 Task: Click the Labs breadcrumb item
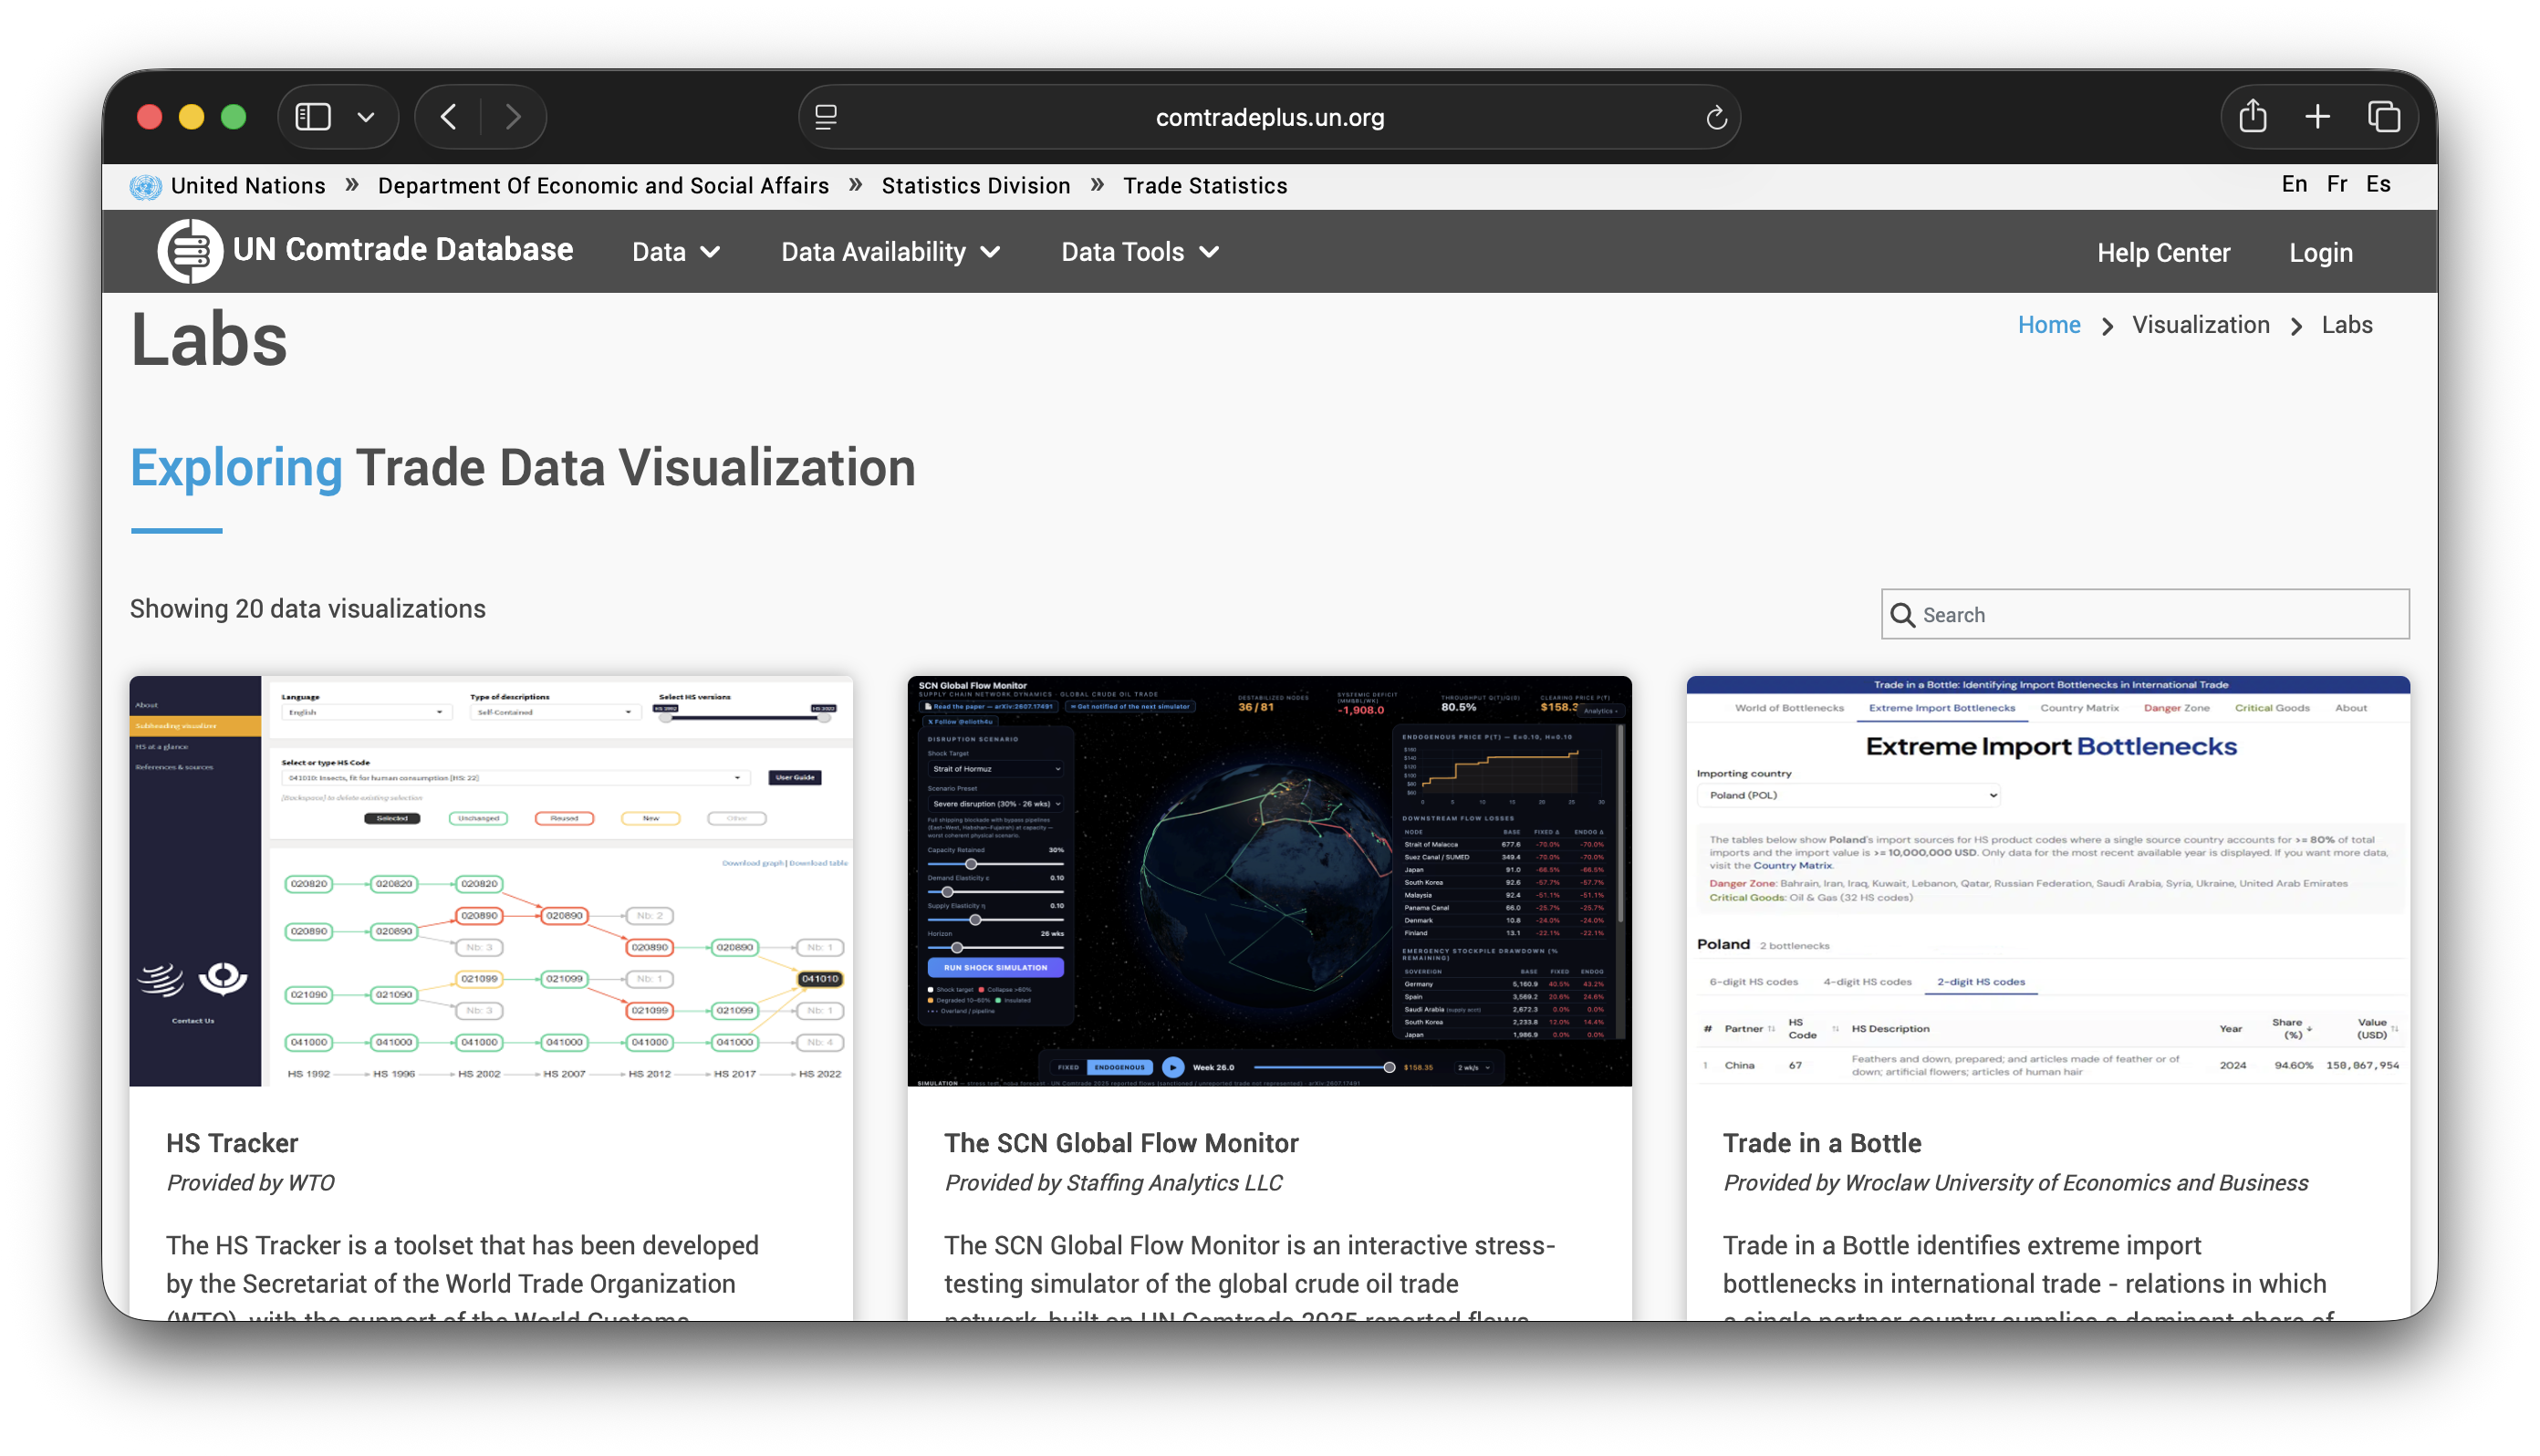pyautogui.click(x=2347, y=325)
